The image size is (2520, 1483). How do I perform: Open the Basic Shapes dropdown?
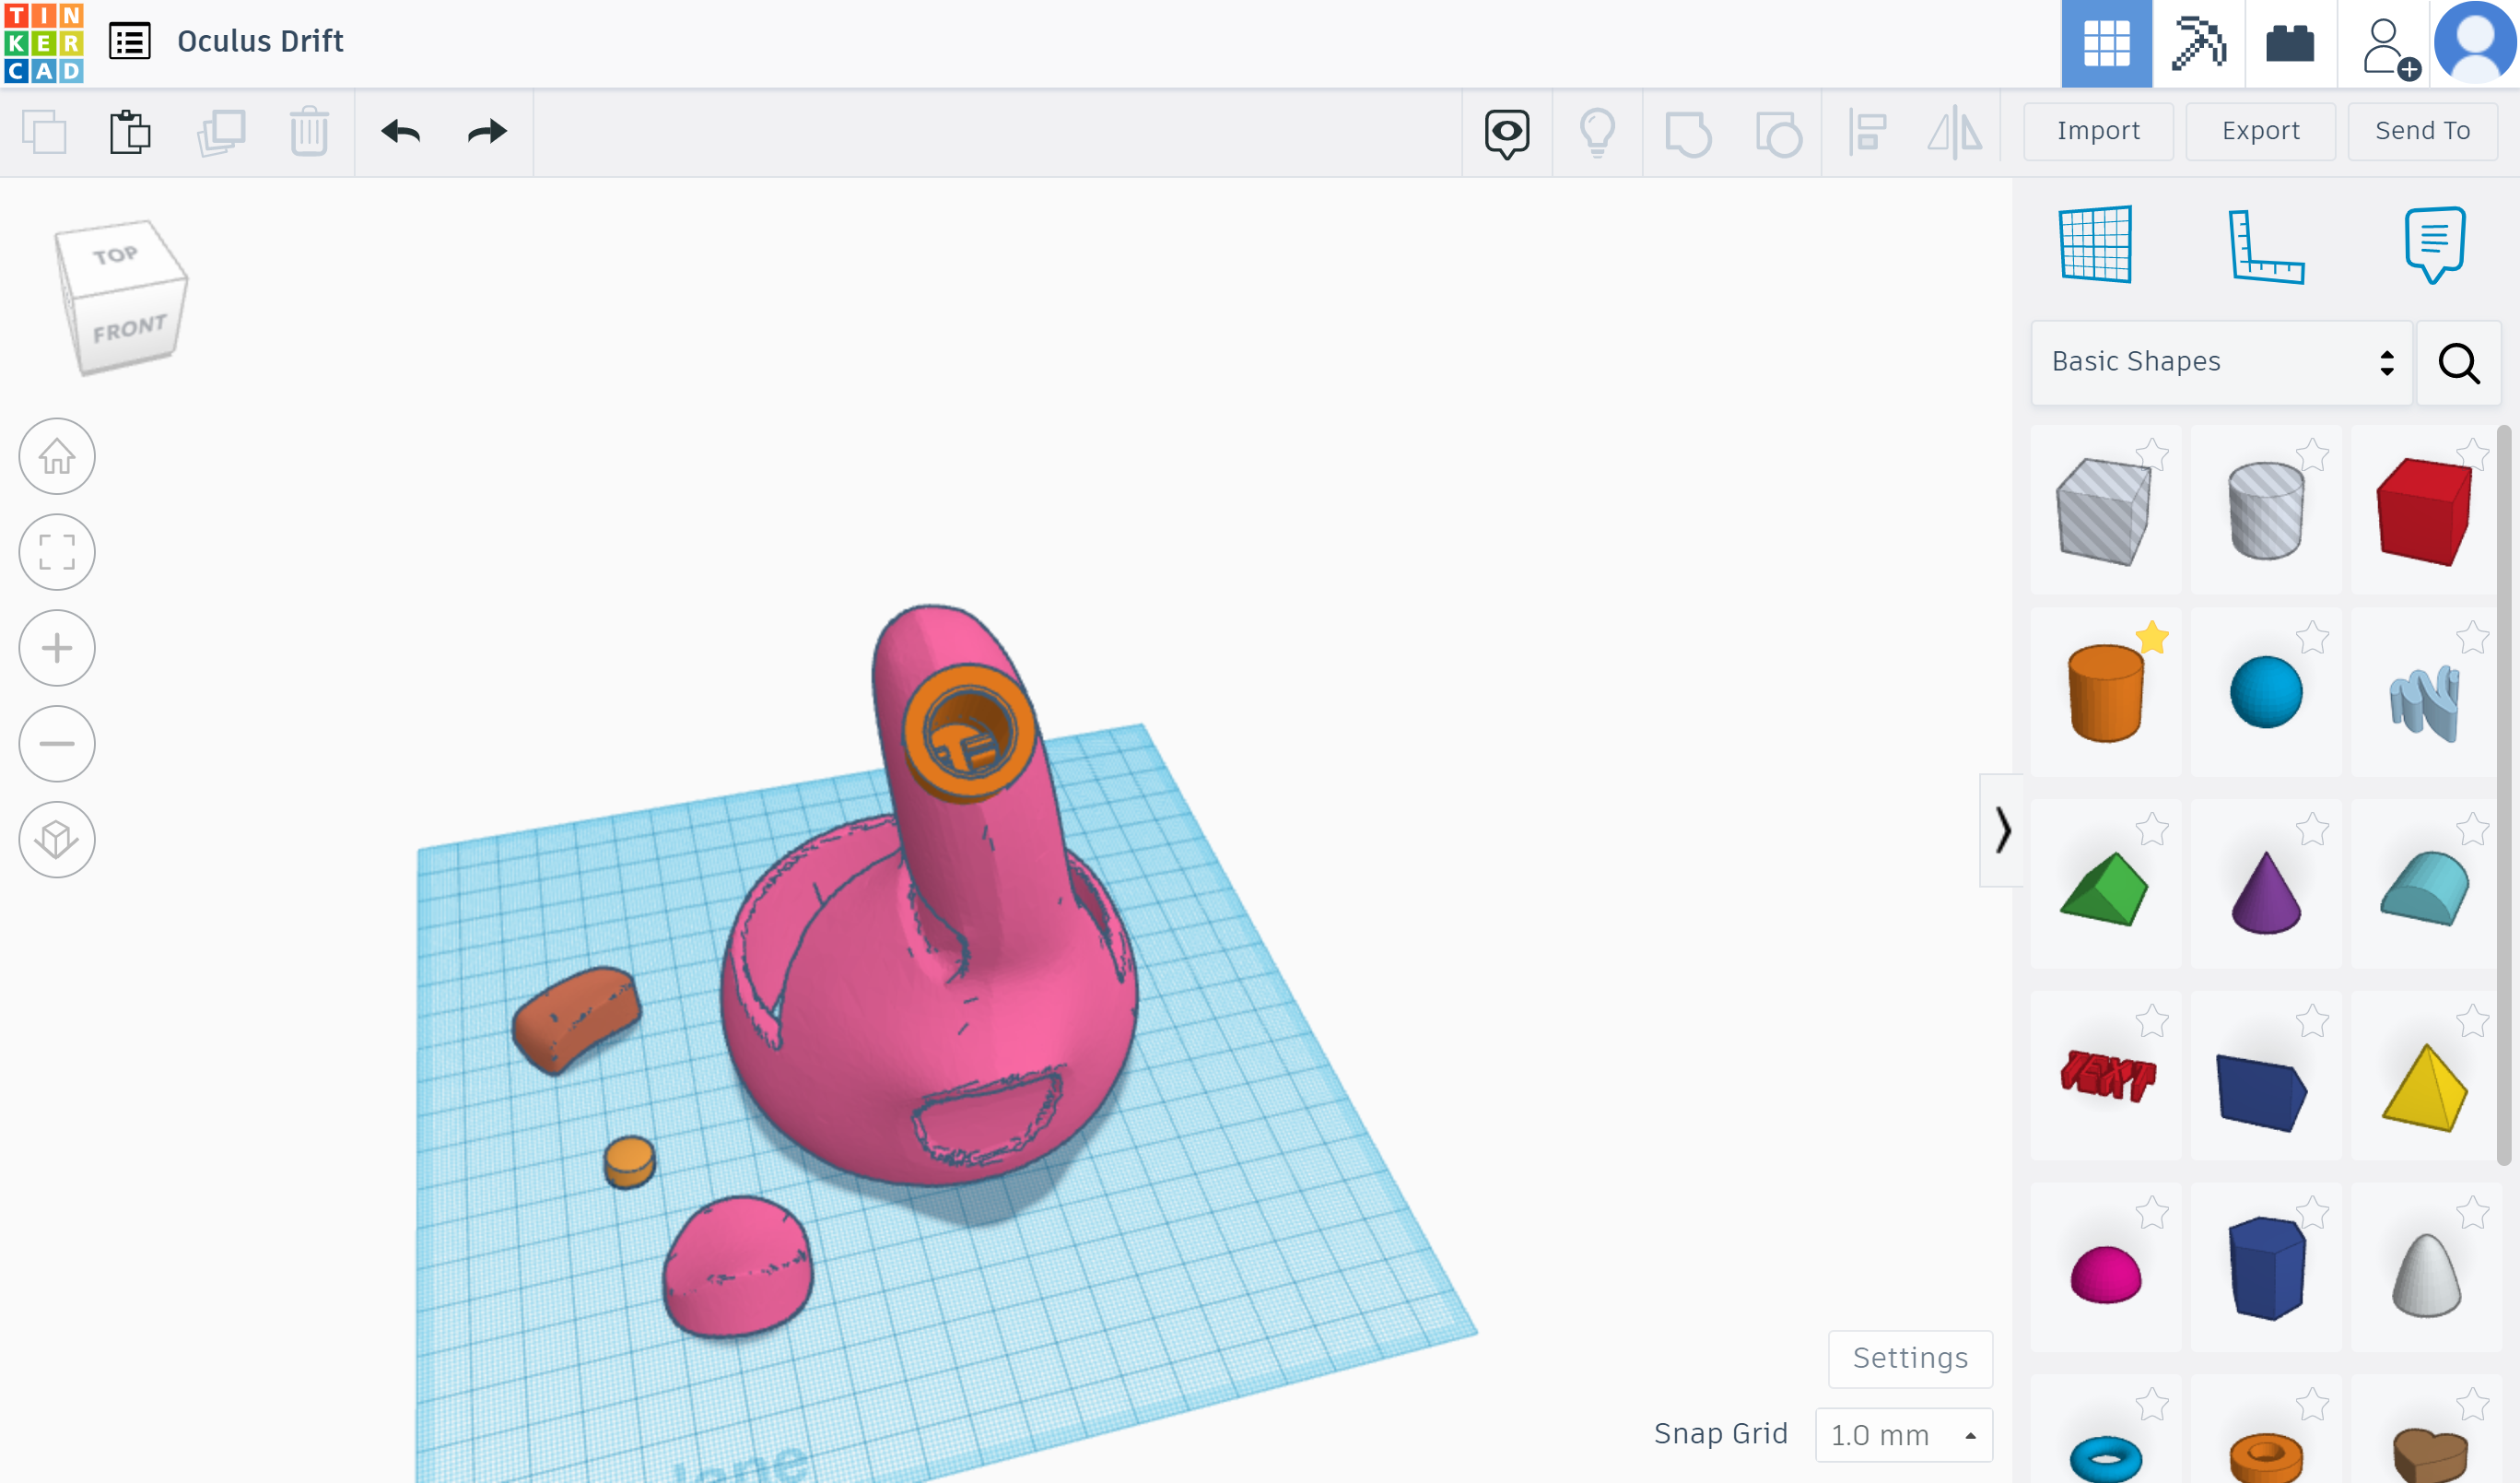(x=2220, y=362)
